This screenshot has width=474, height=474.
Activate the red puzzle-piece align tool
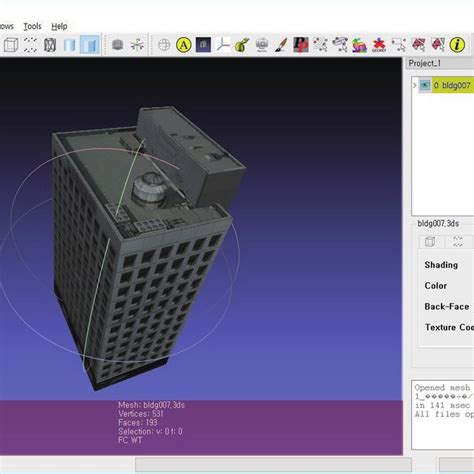pos(379,45)
